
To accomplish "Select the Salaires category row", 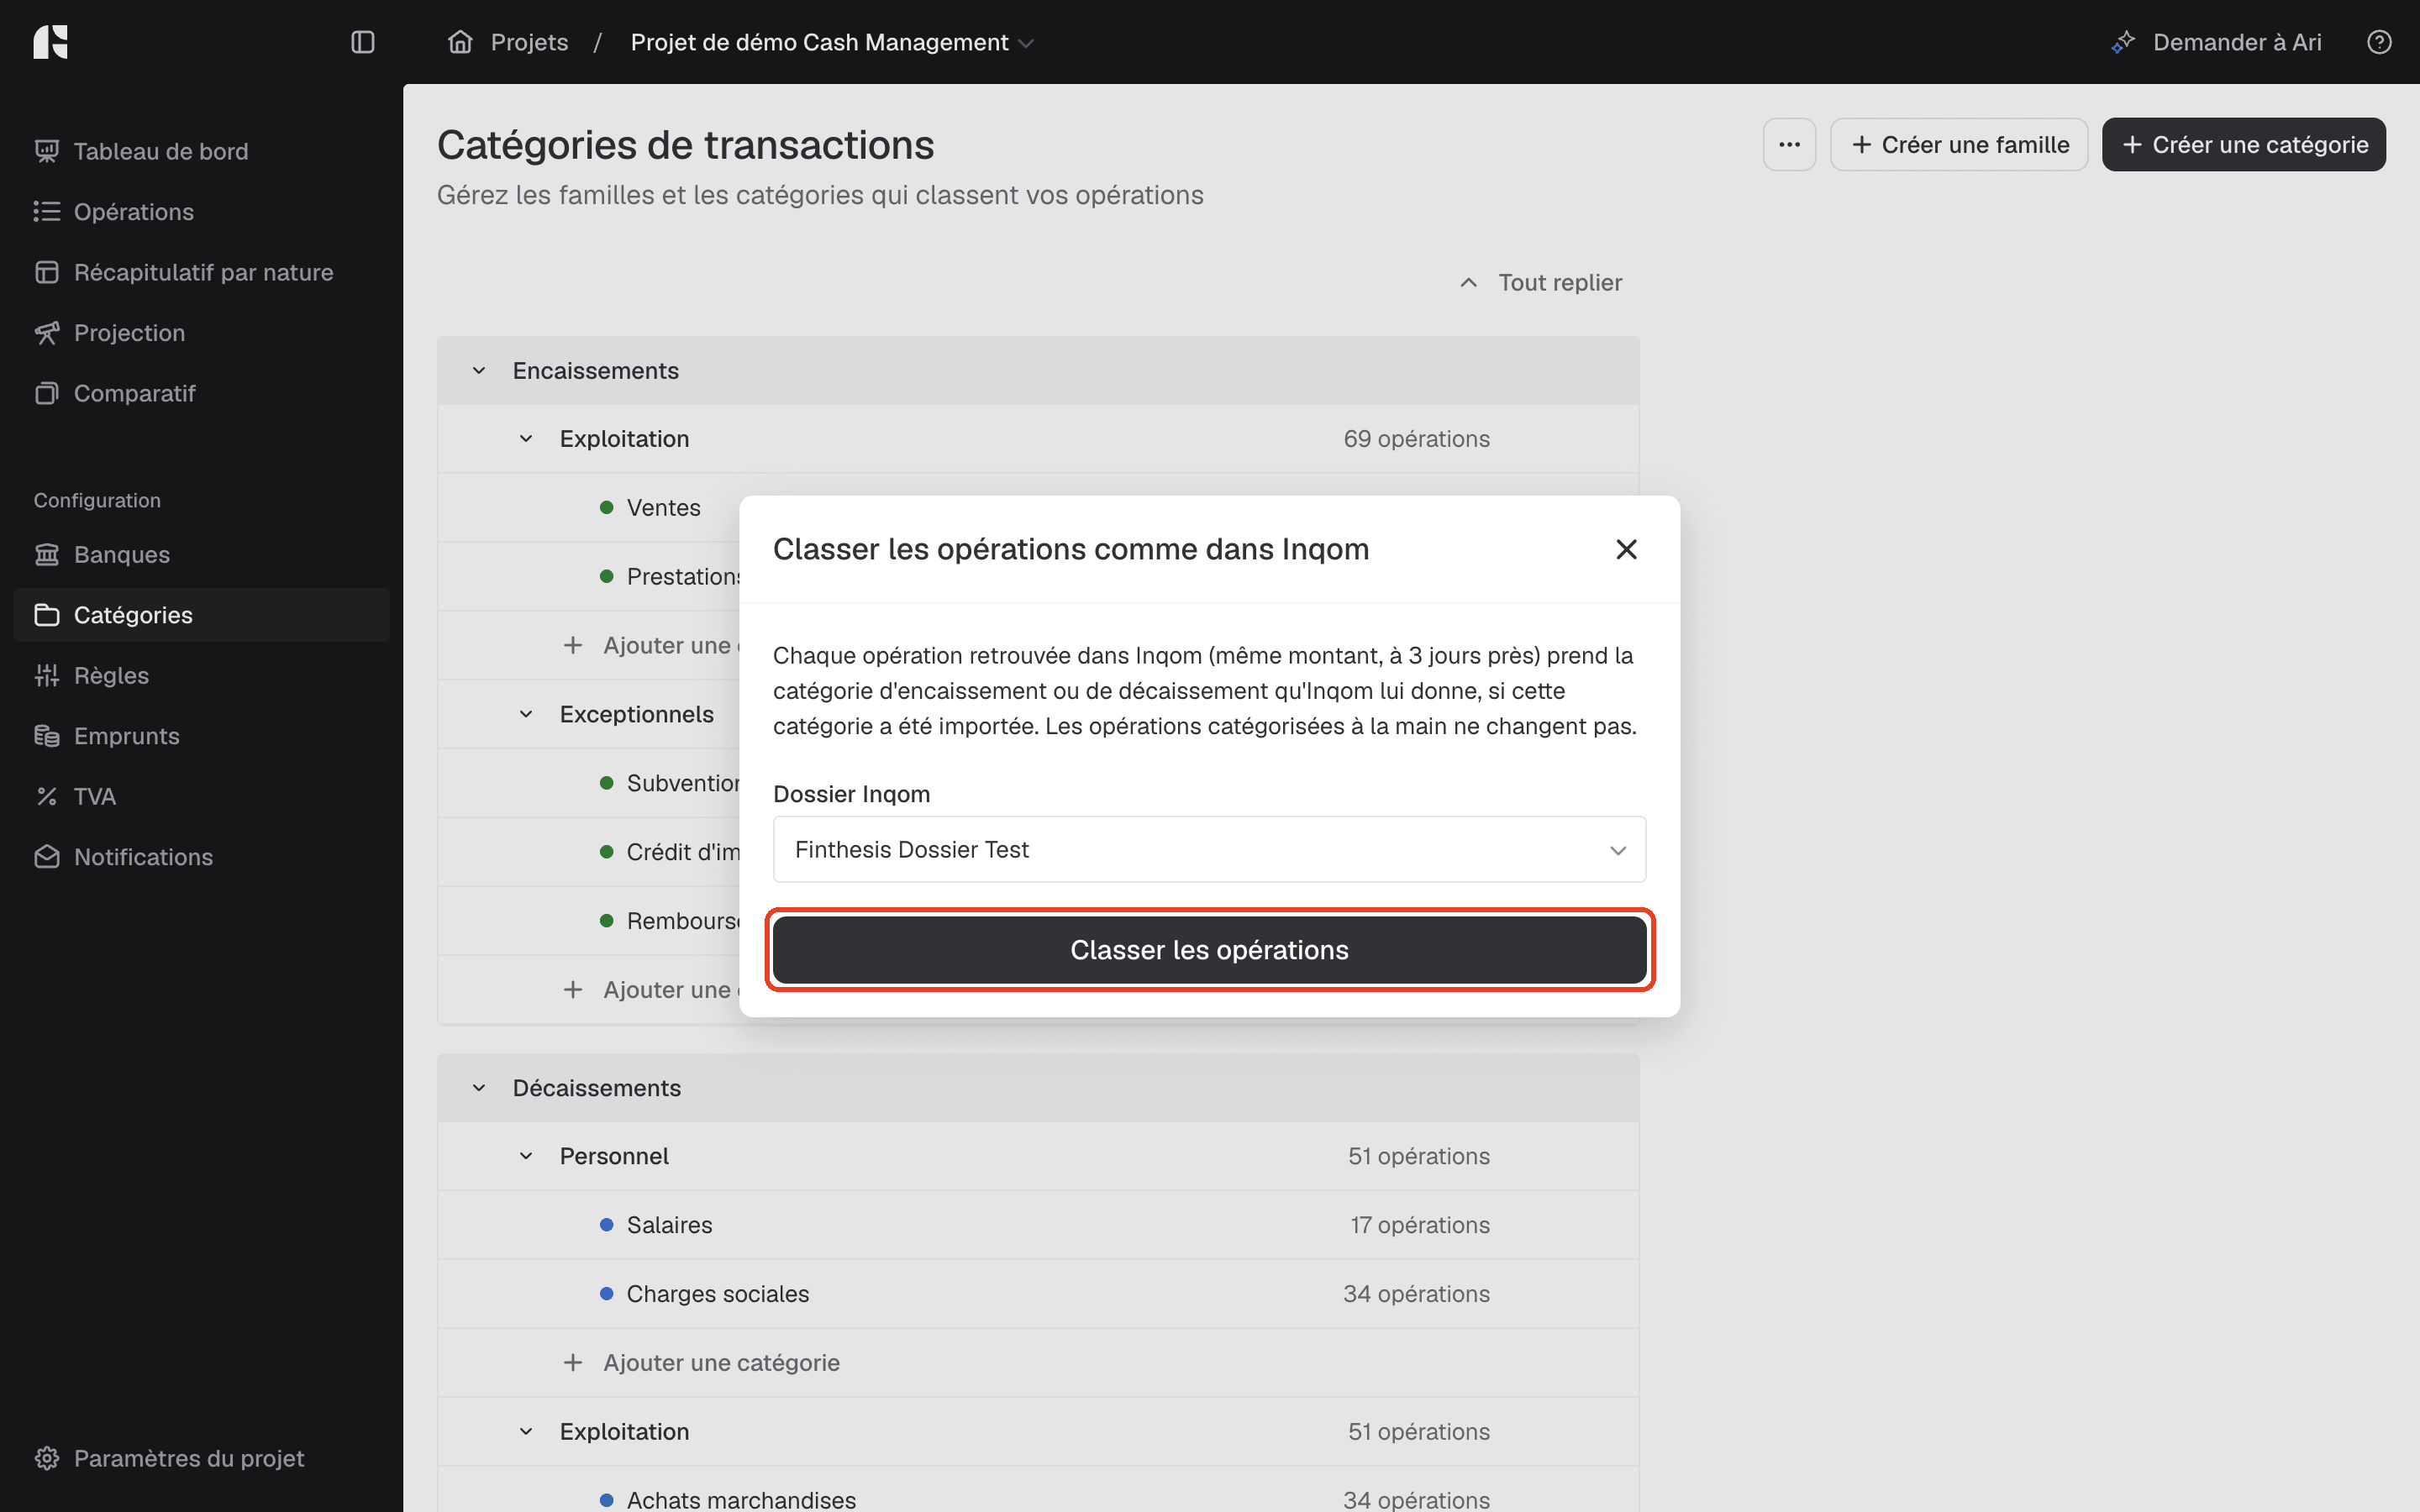I will (x=1038, y=1225).
